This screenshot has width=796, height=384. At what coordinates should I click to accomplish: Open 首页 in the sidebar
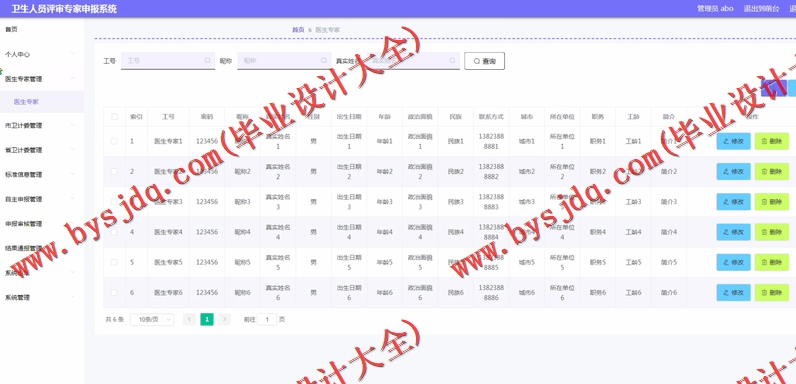42,29
